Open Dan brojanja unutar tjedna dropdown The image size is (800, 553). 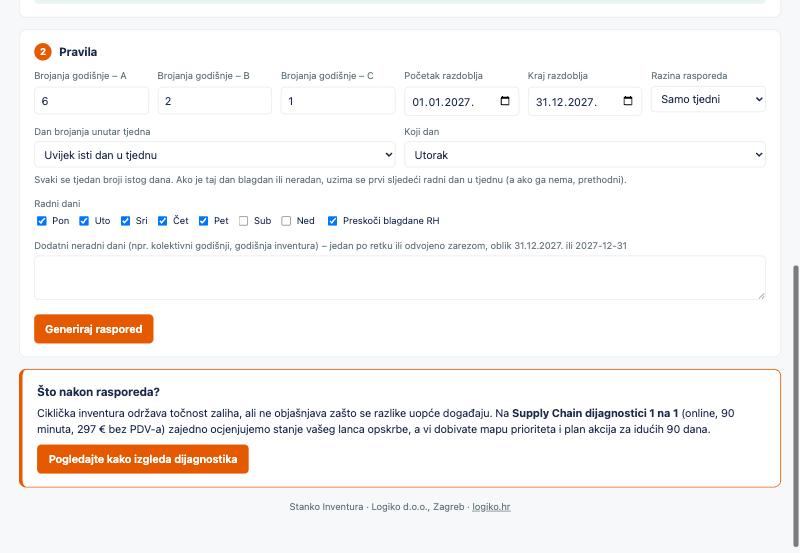(x=215, y=155)
